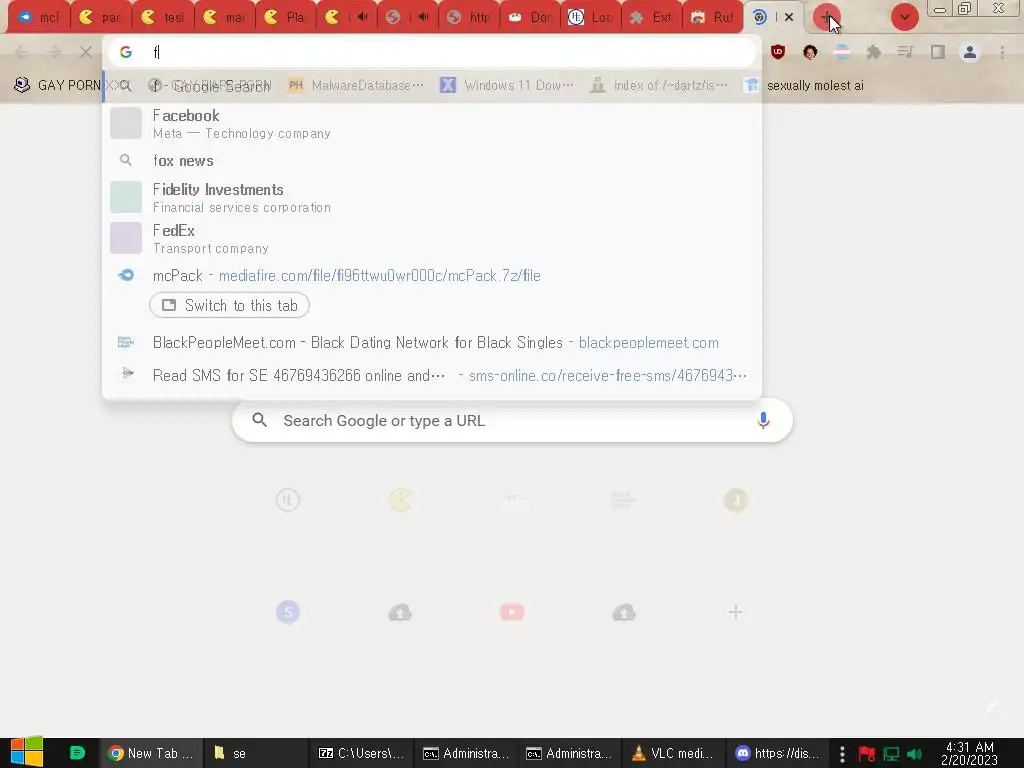The height and width of the screenshot is (768, 1024).
Task: Select the 'Read SMS for SE' suggestion
Action: click(x=432, y=376)
